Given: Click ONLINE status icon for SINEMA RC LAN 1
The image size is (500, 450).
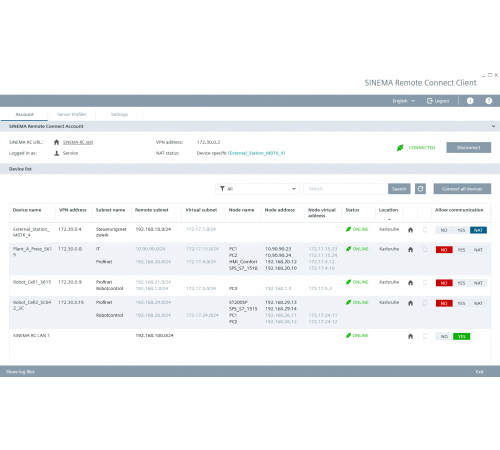Looking at the screenshot, I should 348,335.
